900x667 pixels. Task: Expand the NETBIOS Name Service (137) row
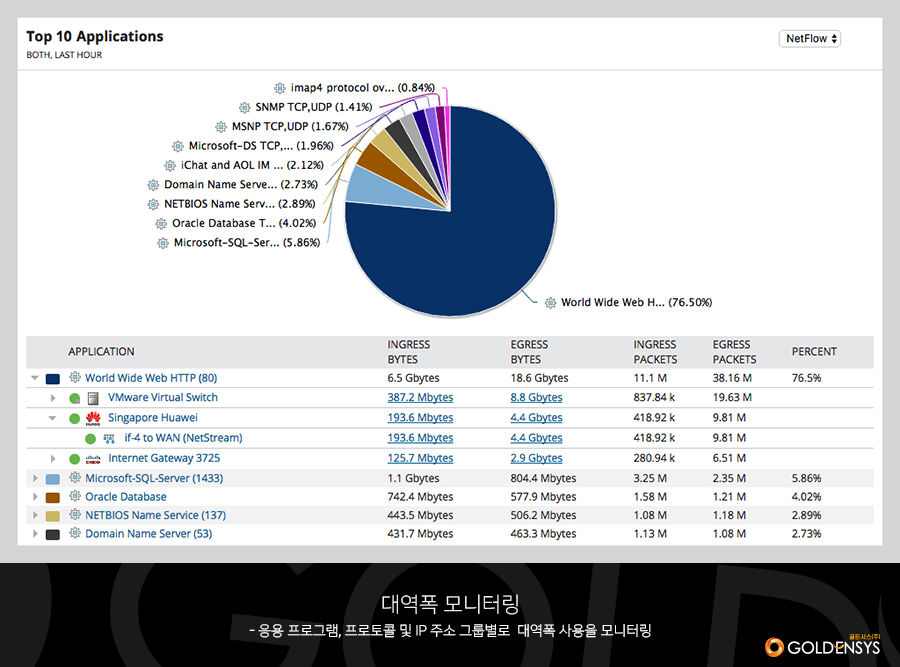pos(35,515)
